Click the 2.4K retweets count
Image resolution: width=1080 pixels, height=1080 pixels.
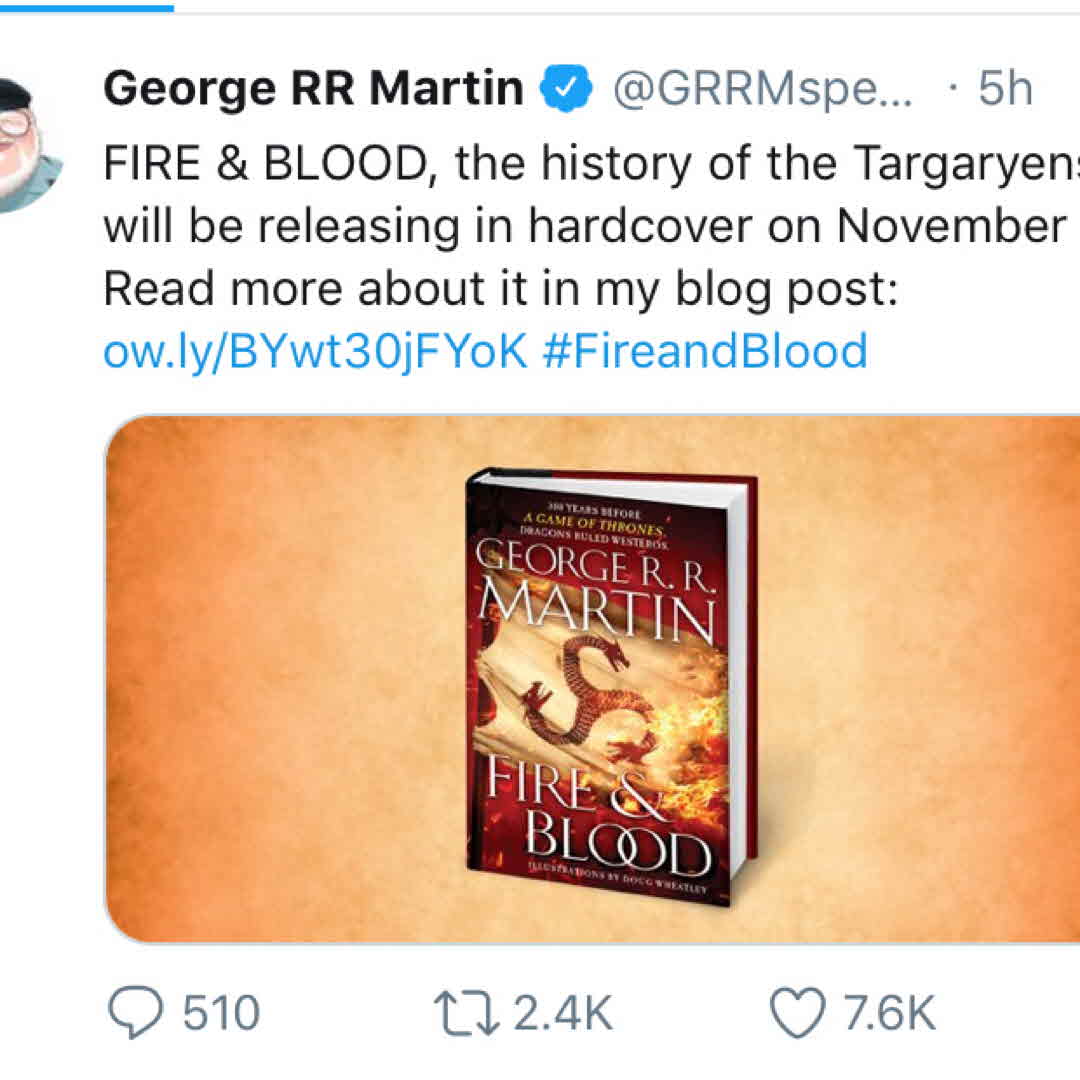pos(562,1012)
